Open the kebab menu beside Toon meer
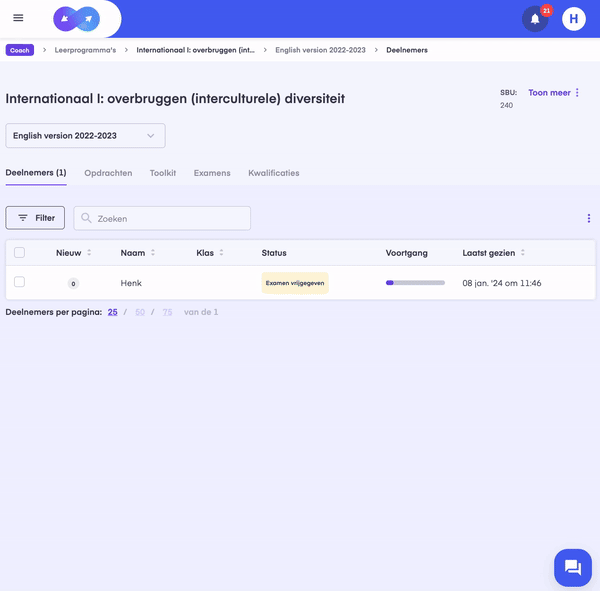 tap(577, 93)
